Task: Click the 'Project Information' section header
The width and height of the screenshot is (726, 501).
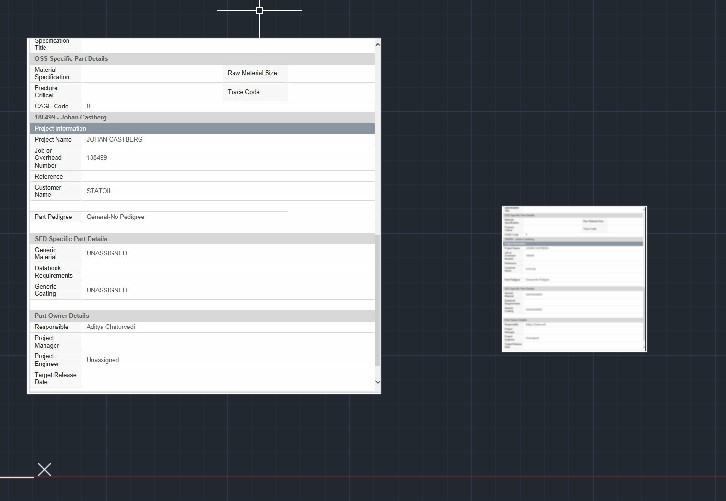Action: (202, 129)
